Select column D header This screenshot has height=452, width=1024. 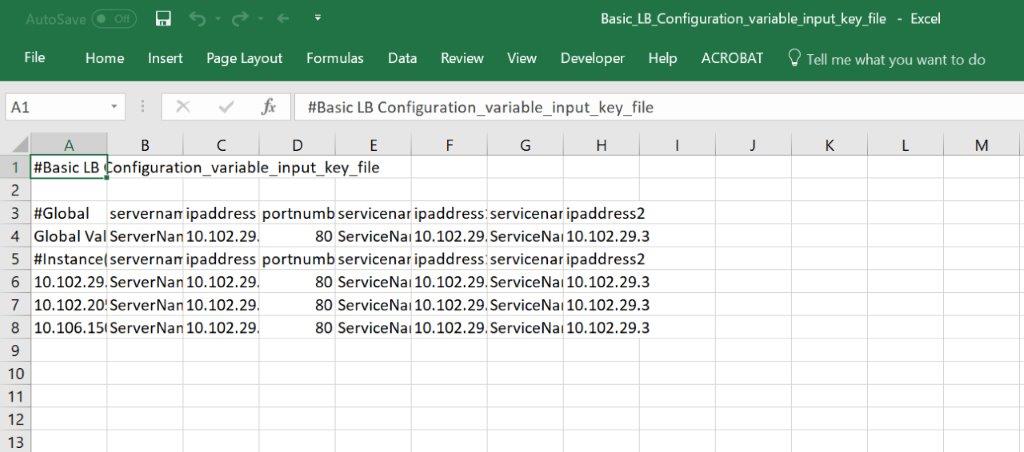pyautogui.click(x=297, y=145)
